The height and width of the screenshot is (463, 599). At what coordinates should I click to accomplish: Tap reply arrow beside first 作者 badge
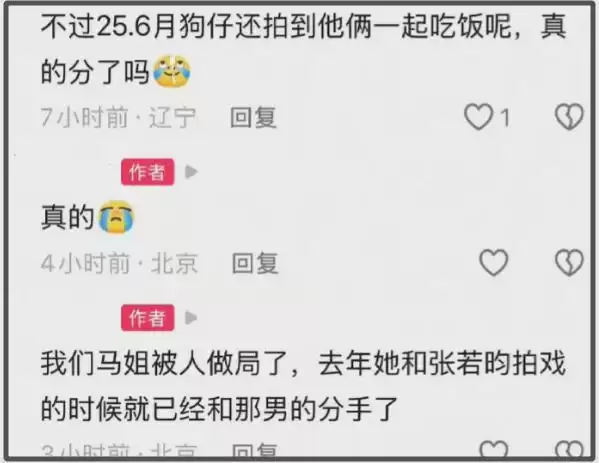[191, 172]
